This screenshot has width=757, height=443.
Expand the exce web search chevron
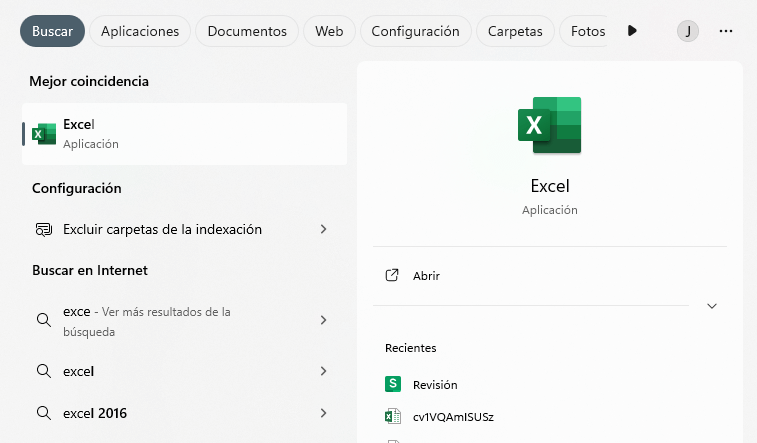(x=323, y=320)
